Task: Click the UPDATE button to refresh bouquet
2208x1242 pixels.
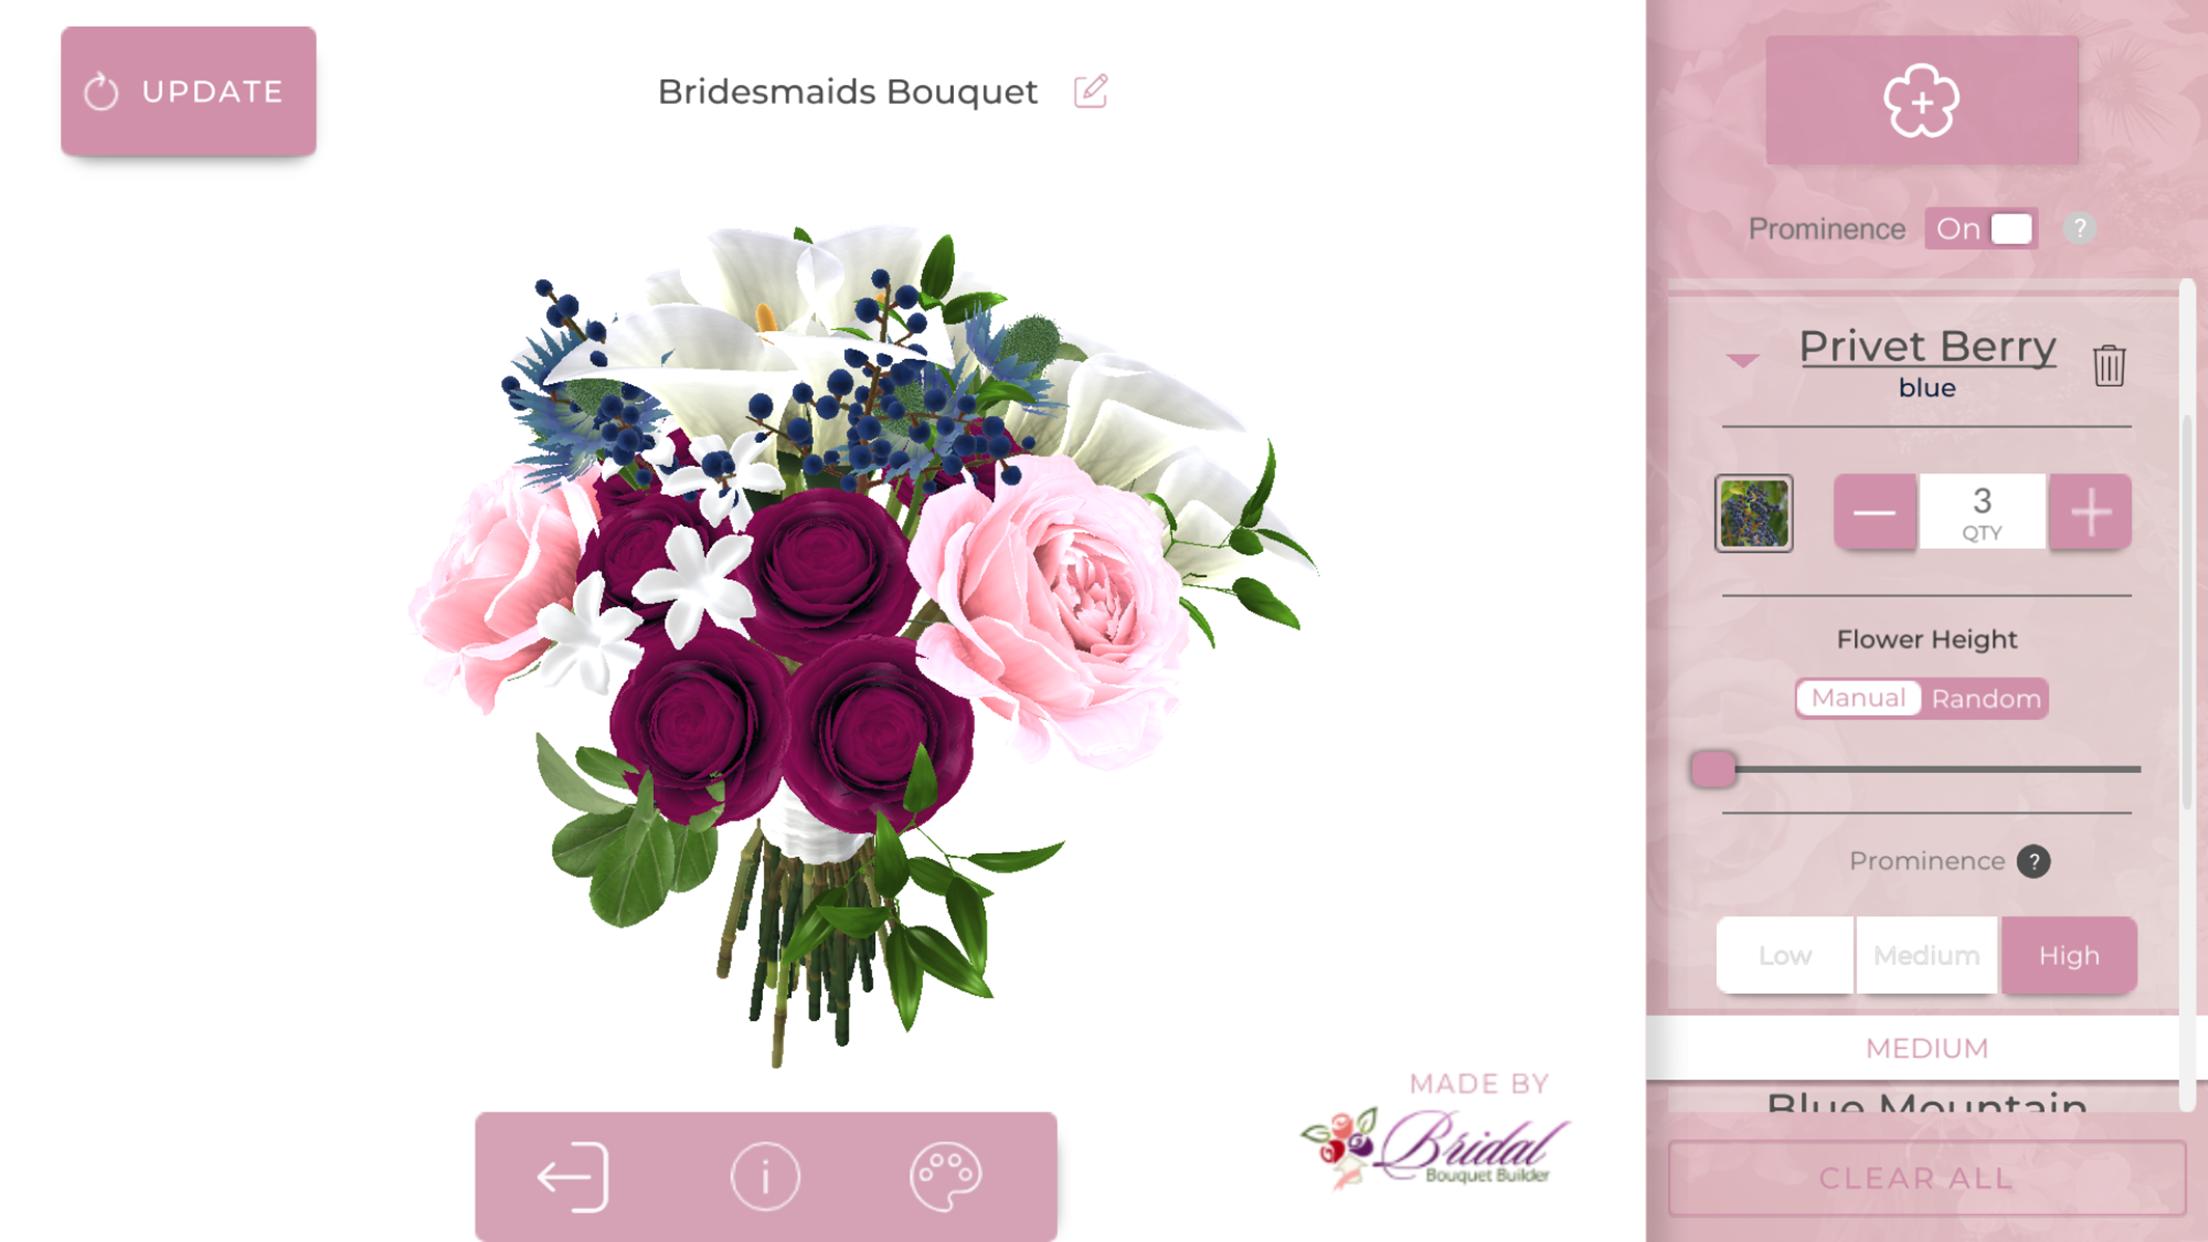Action: click(x=188, y=91)
